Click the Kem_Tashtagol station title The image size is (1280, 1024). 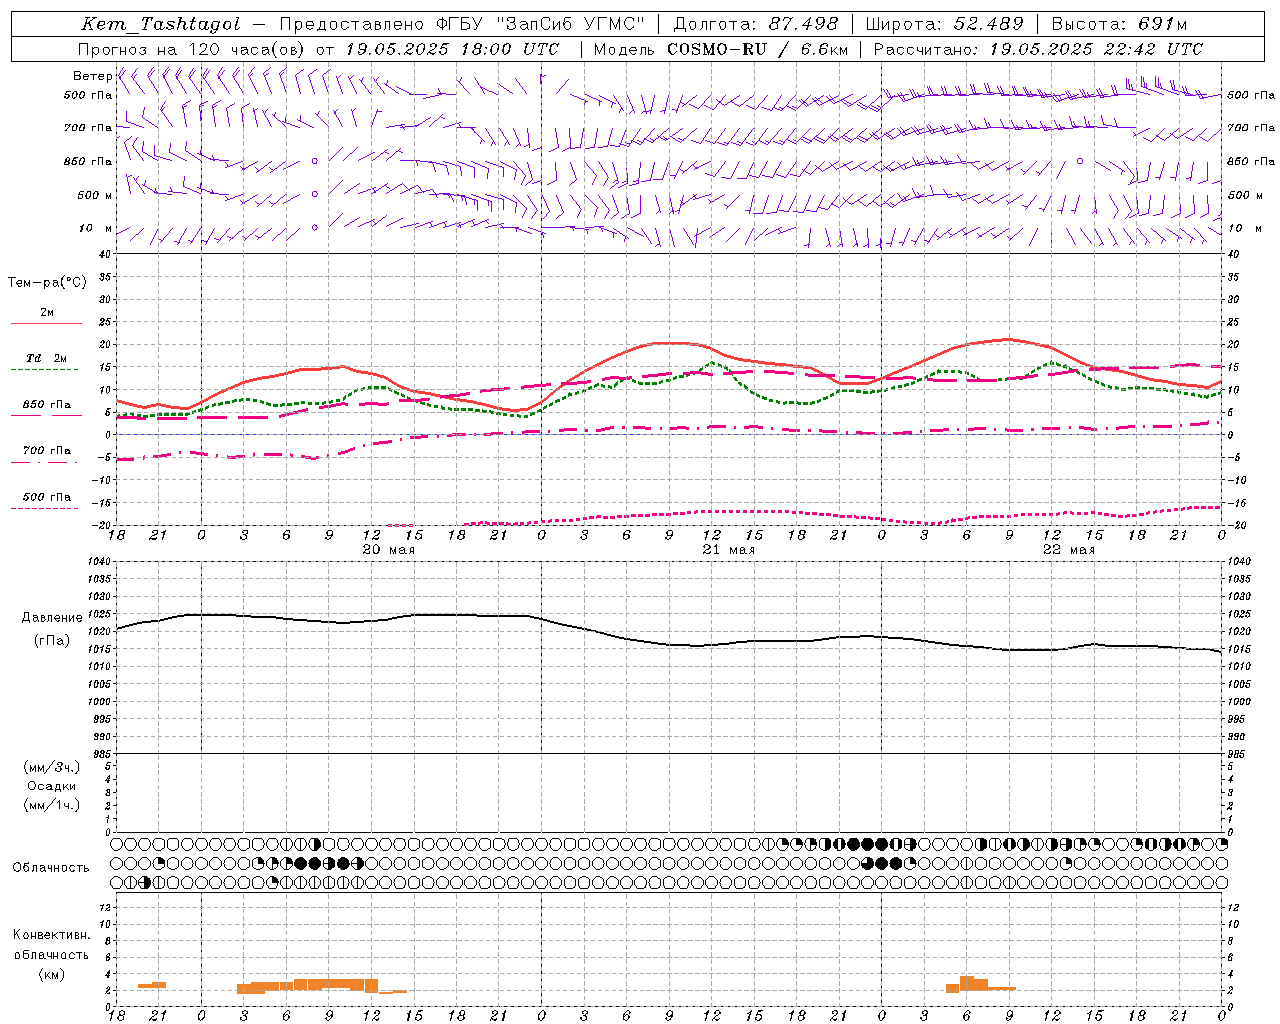(x=161, y=24)
